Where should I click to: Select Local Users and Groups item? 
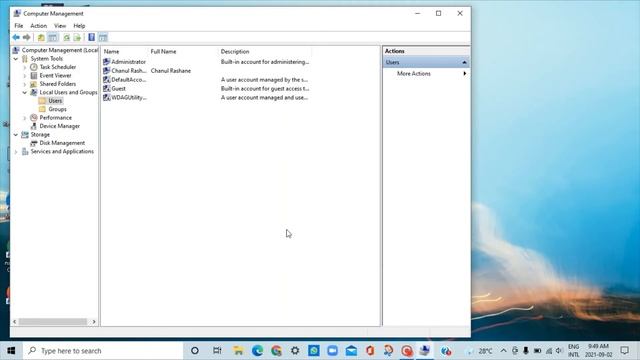pos(68,92)
